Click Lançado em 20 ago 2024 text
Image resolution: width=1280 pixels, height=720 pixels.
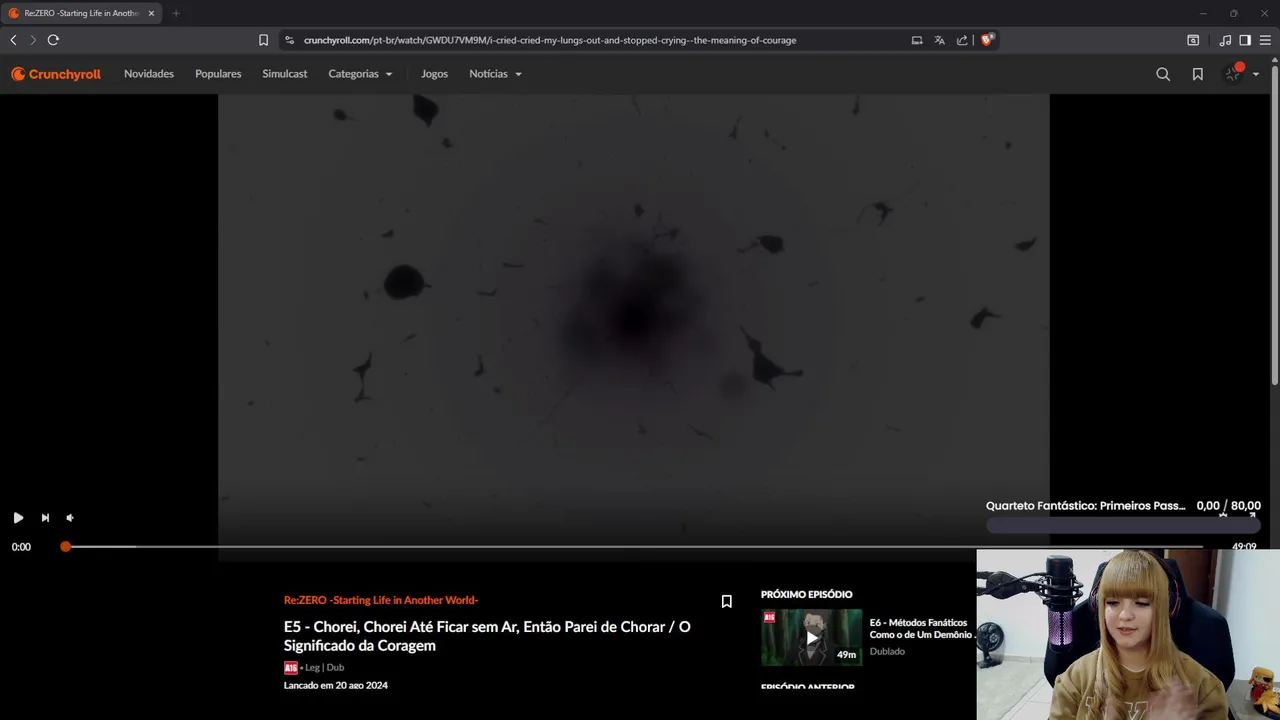336,685
